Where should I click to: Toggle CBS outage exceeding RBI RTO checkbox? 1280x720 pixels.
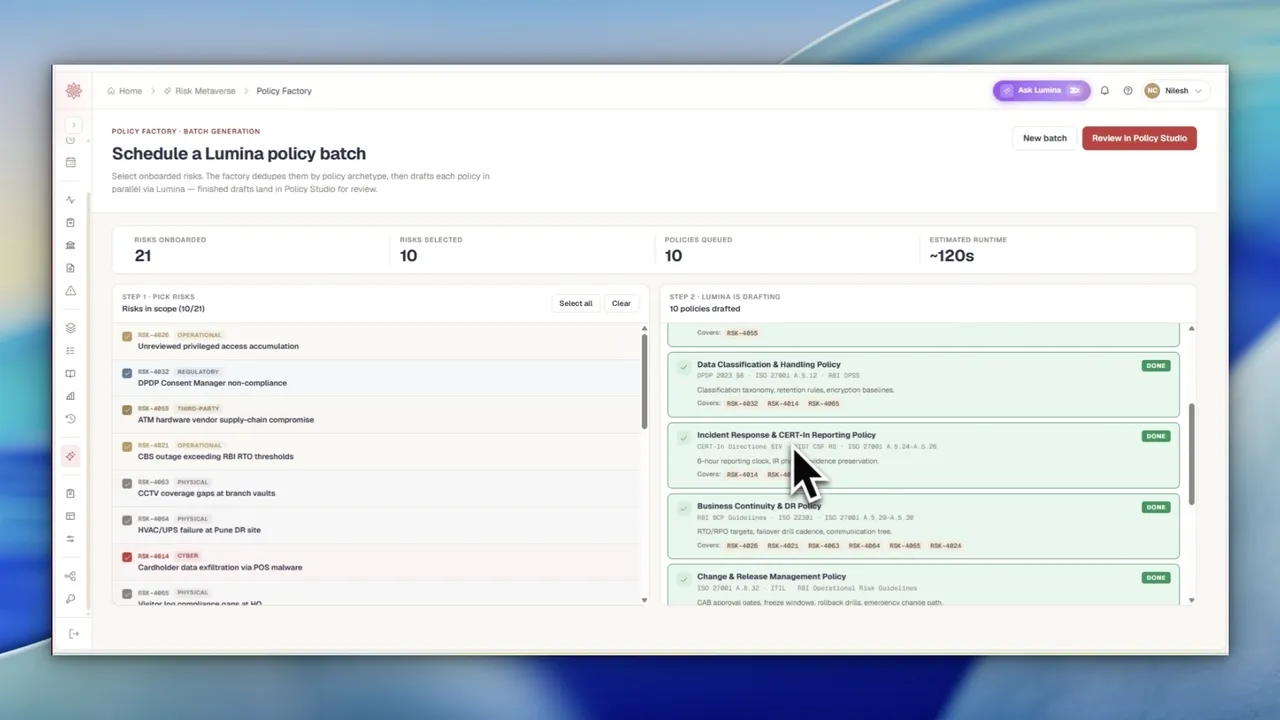(127, 447)
